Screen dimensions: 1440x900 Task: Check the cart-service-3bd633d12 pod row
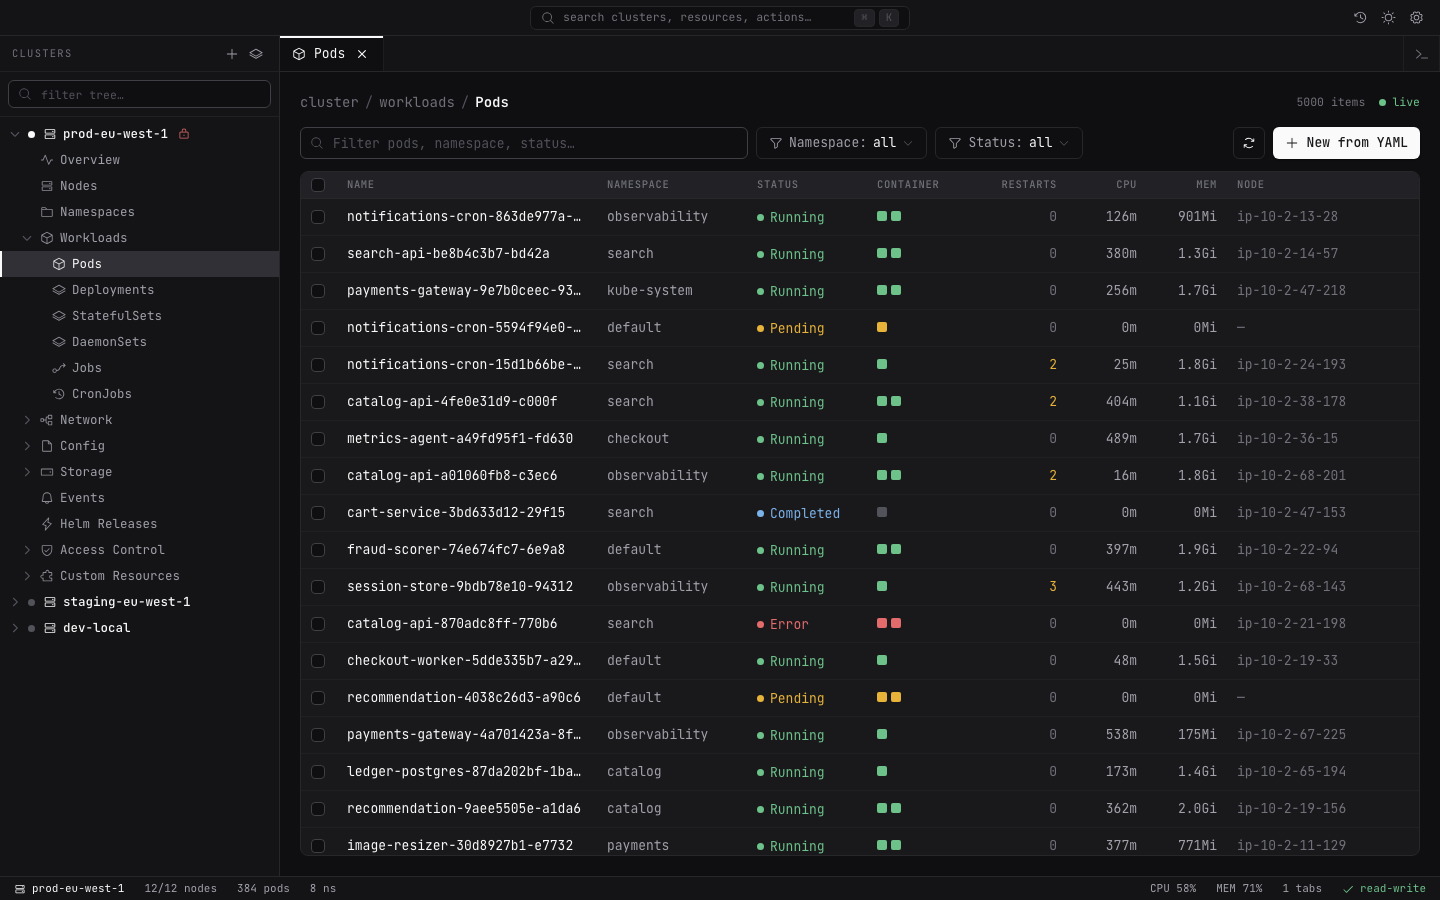(318, 513)
